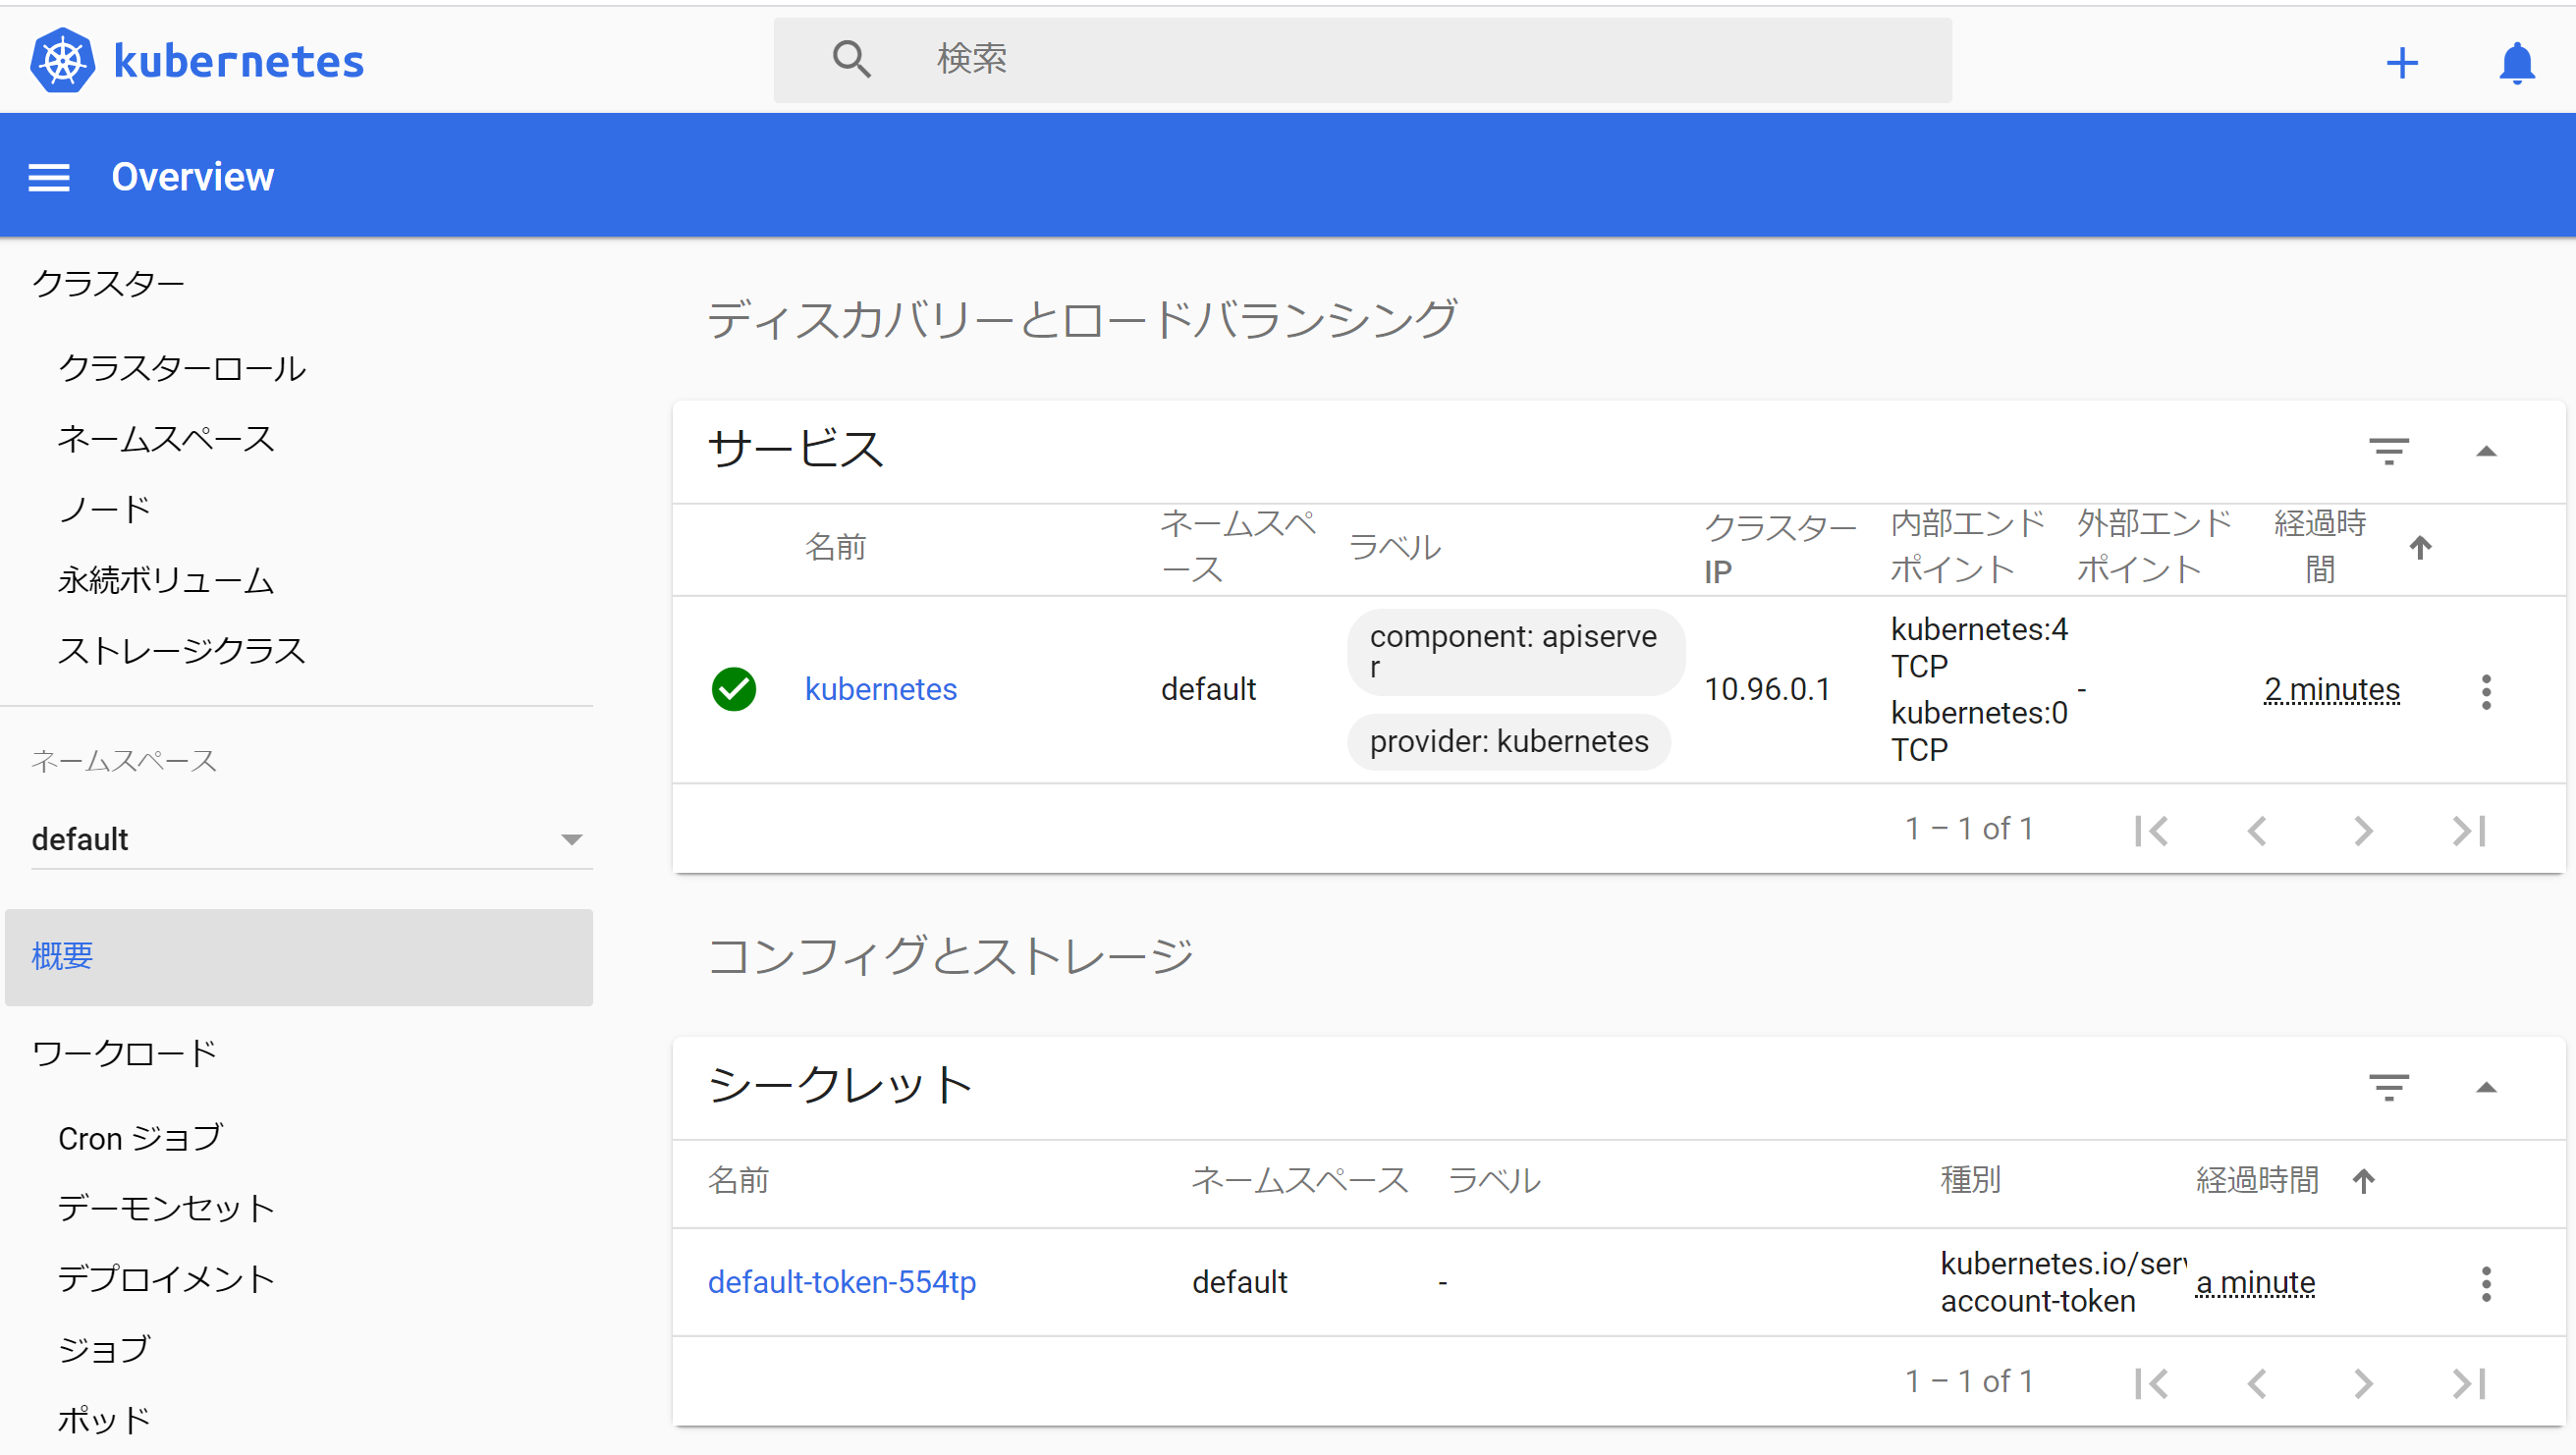Go to last page in サービス pagination
Viewport: 2576px width, 1455px height.
2469,830
